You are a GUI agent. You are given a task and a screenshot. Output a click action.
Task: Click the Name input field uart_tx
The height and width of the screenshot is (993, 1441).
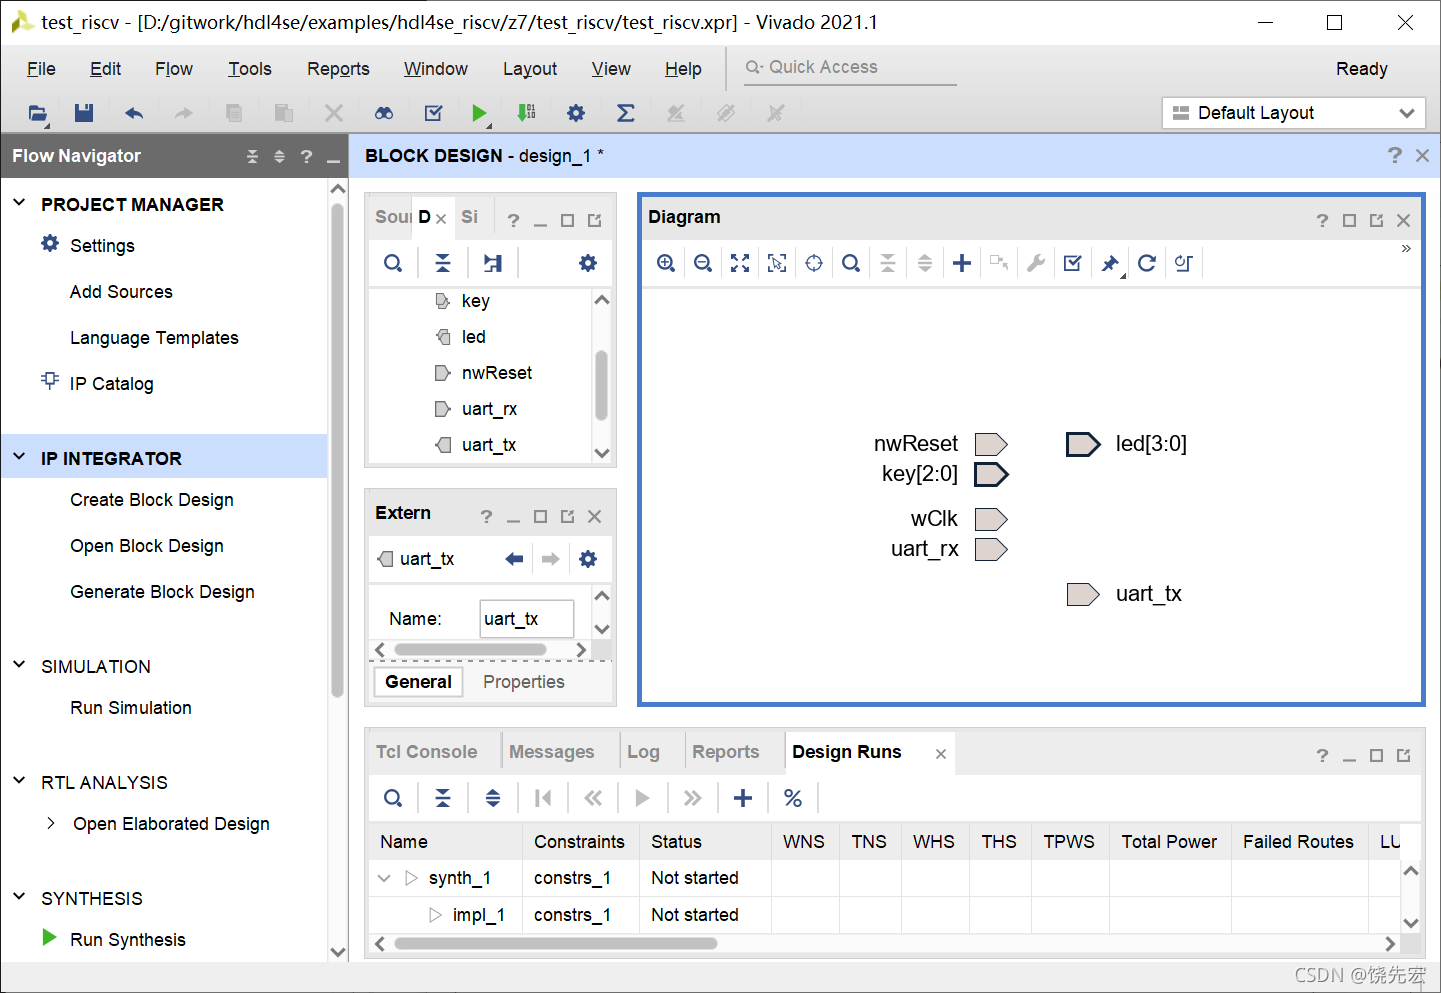(x=527, y=619)
